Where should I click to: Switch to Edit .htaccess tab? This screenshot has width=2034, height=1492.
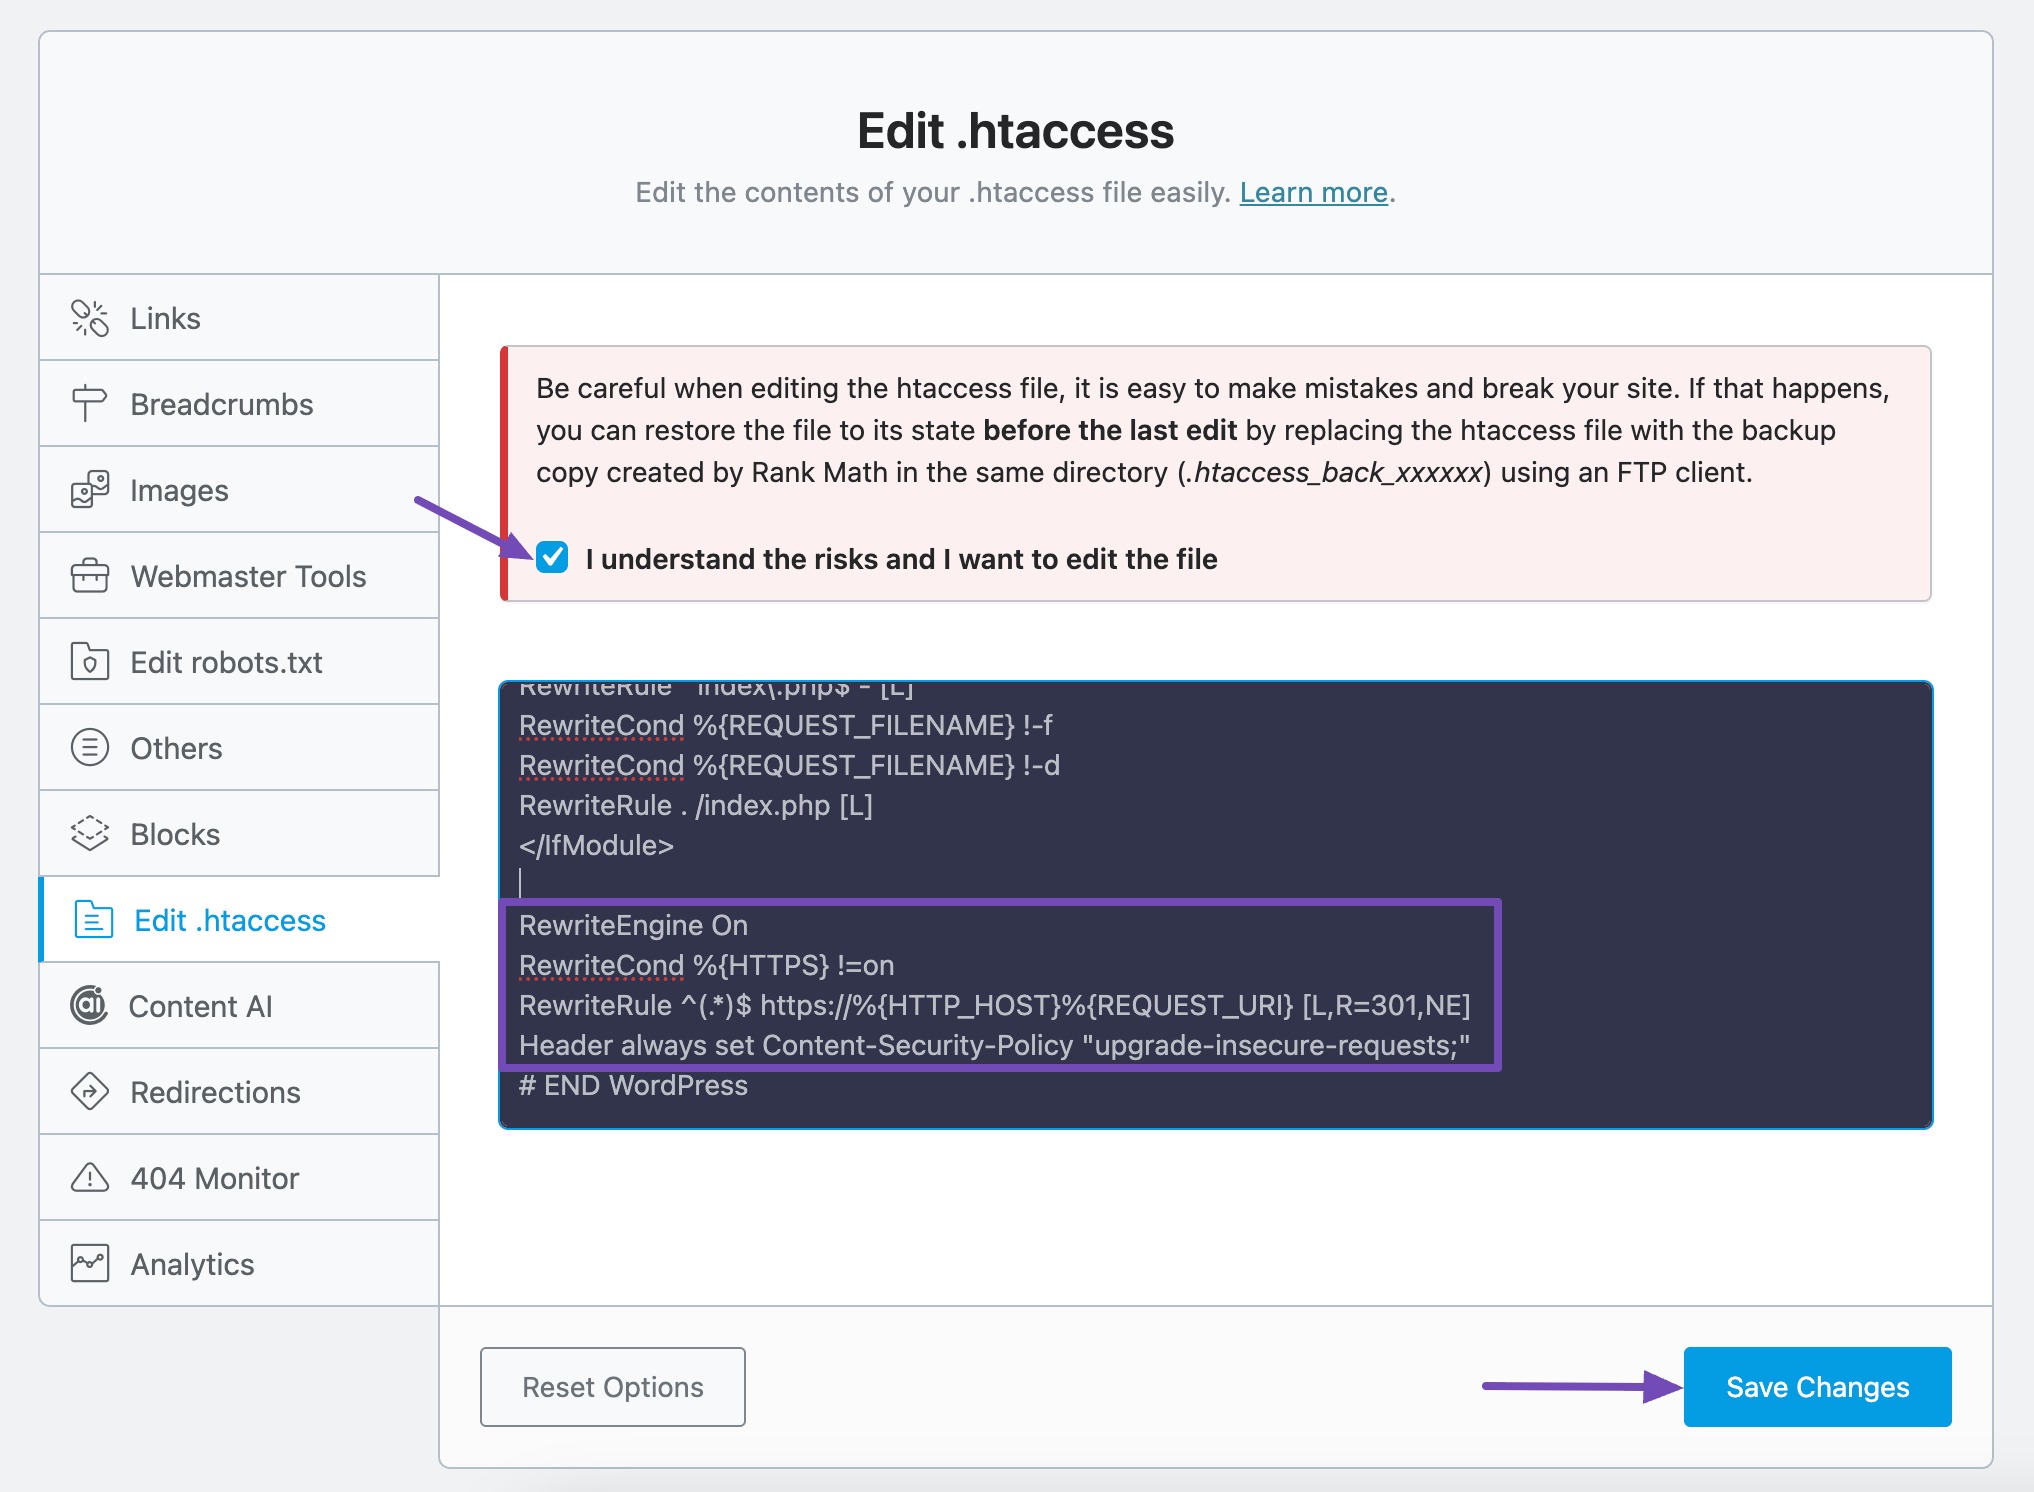point(229,920)
